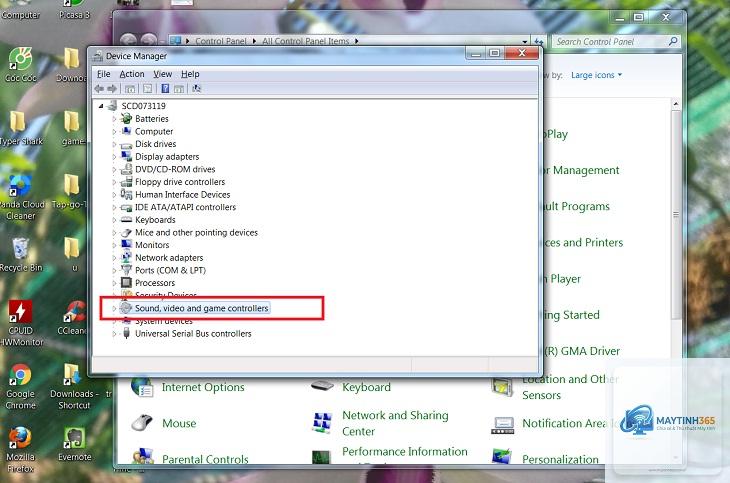Select the Human Interface Devices icon
The height and width of the screenshot is (483, 730).
point(126,194)
